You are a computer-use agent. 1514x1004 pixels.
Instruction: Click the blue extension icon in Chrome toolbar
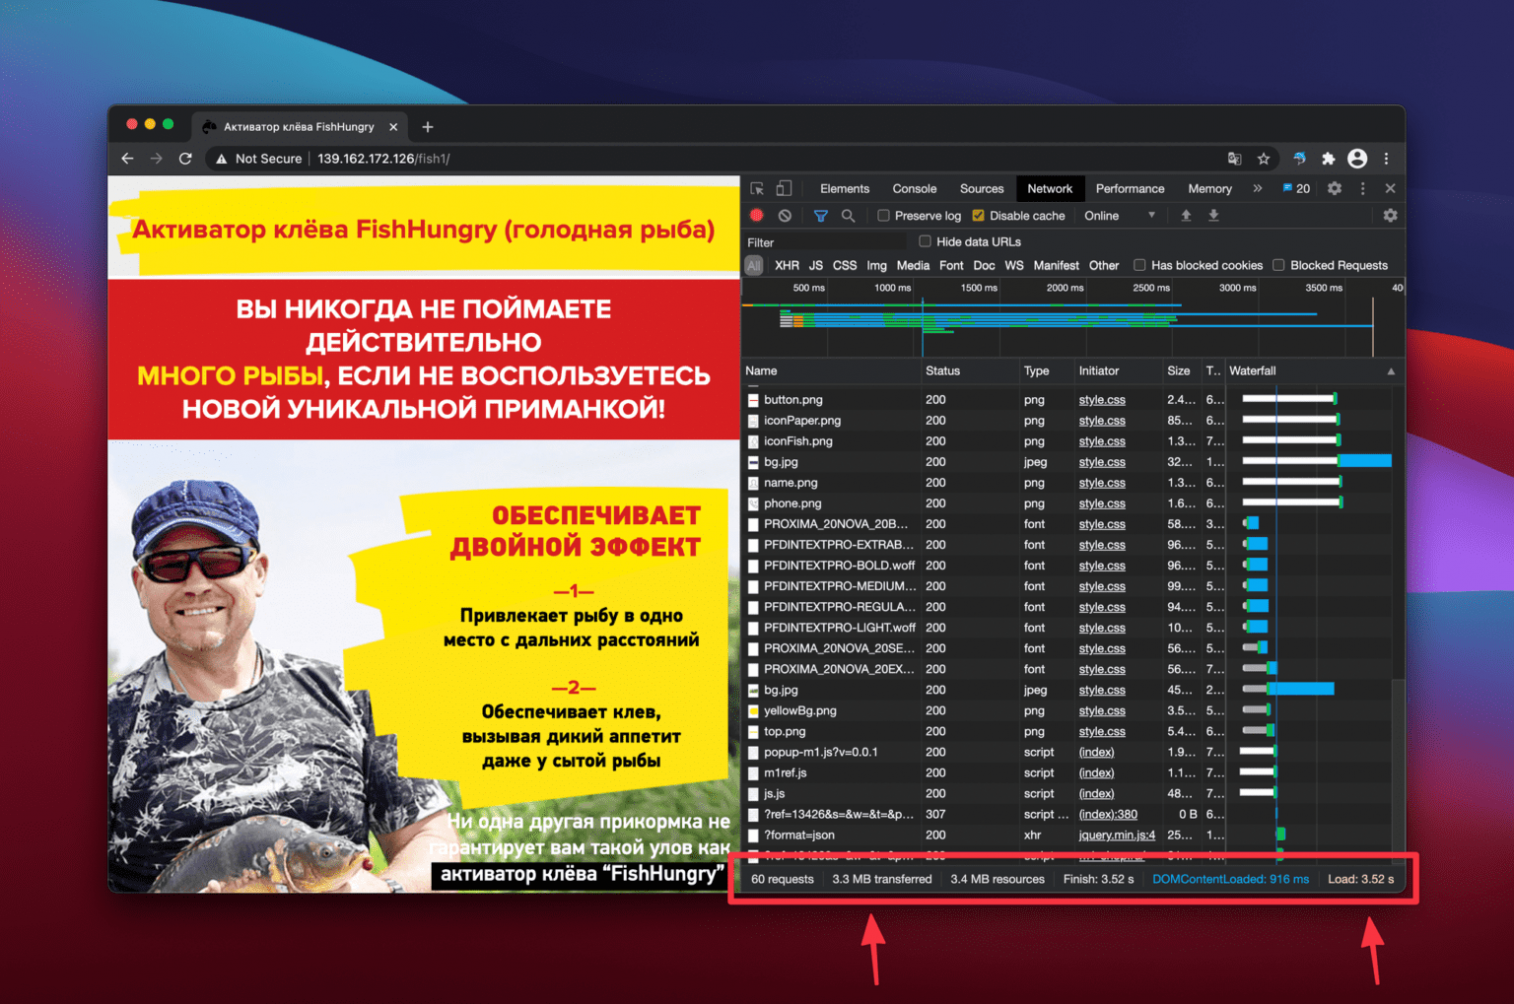coord(1299,158)
